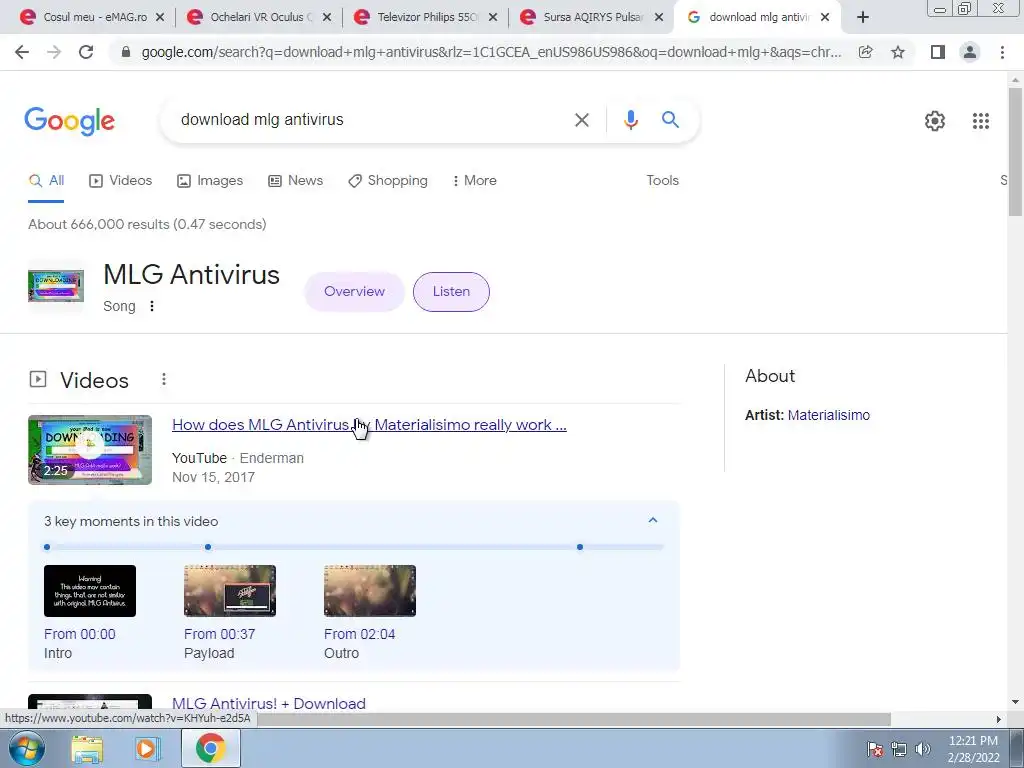Open Google quick settings gear

pos(935,121)
